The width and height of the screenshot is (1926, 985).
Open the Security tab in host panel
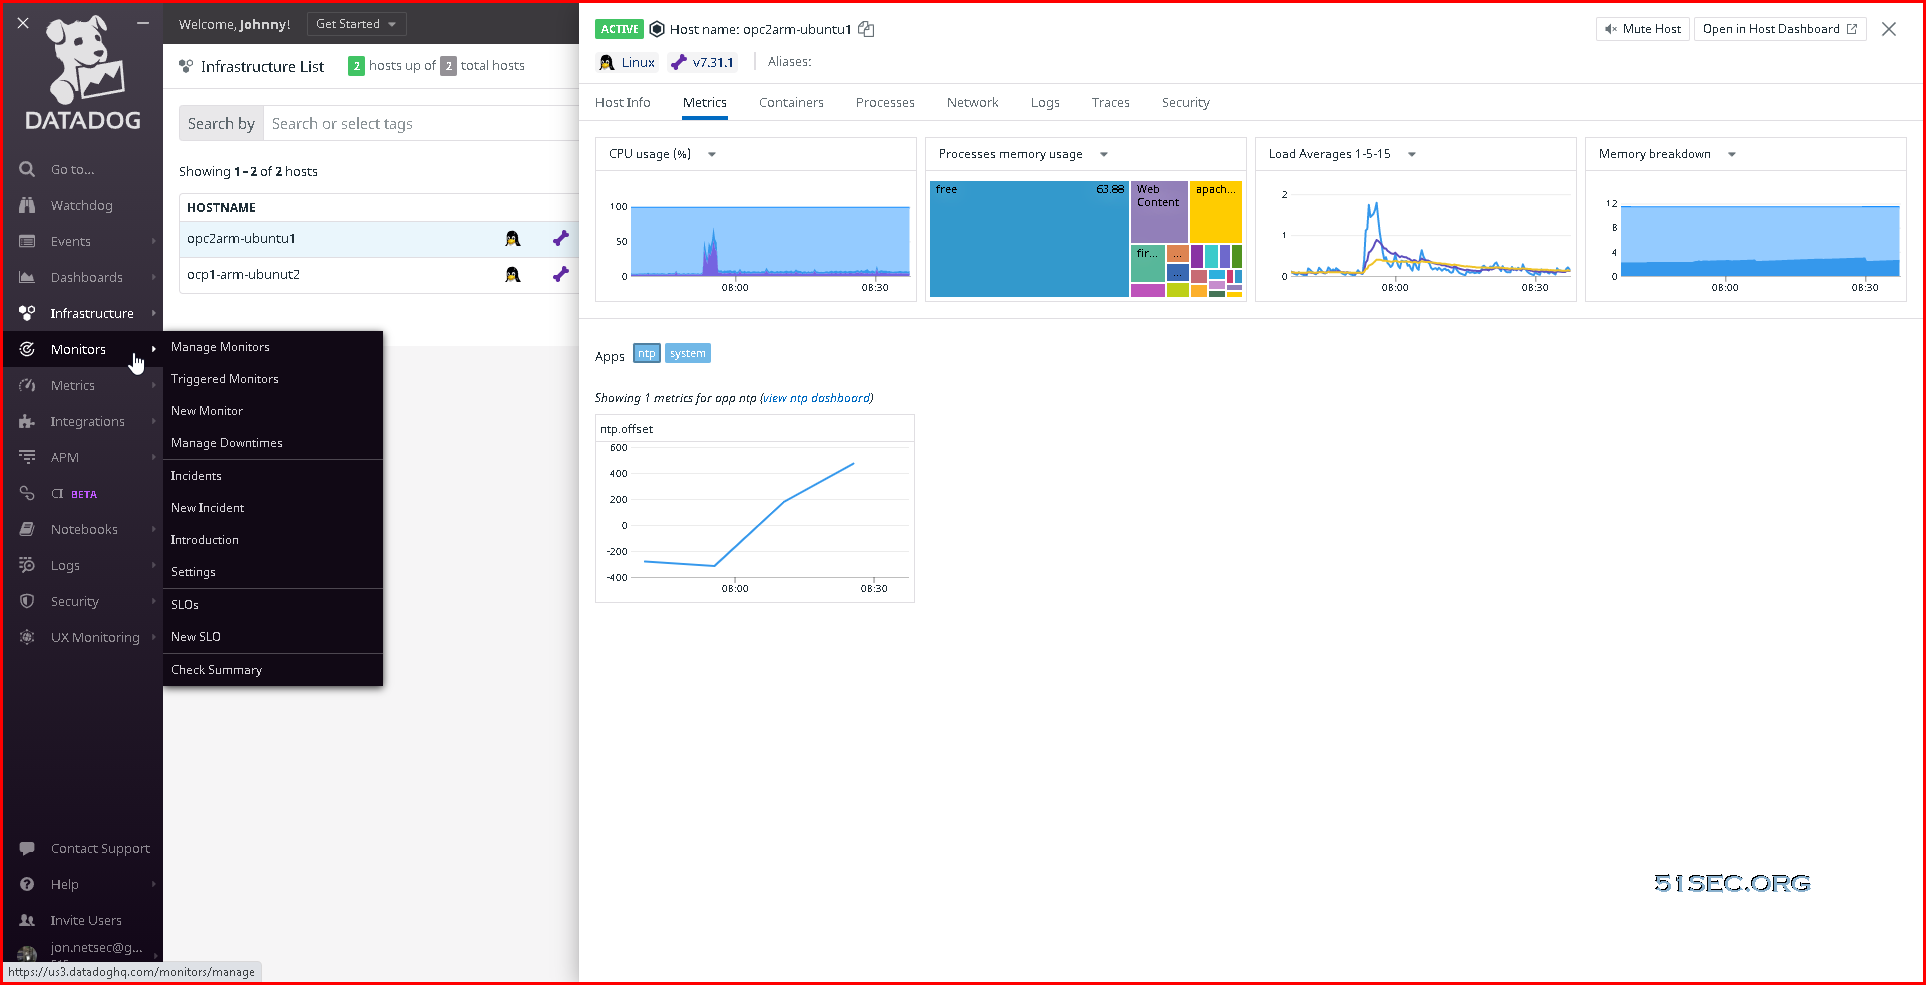(x=1186, y=103)
